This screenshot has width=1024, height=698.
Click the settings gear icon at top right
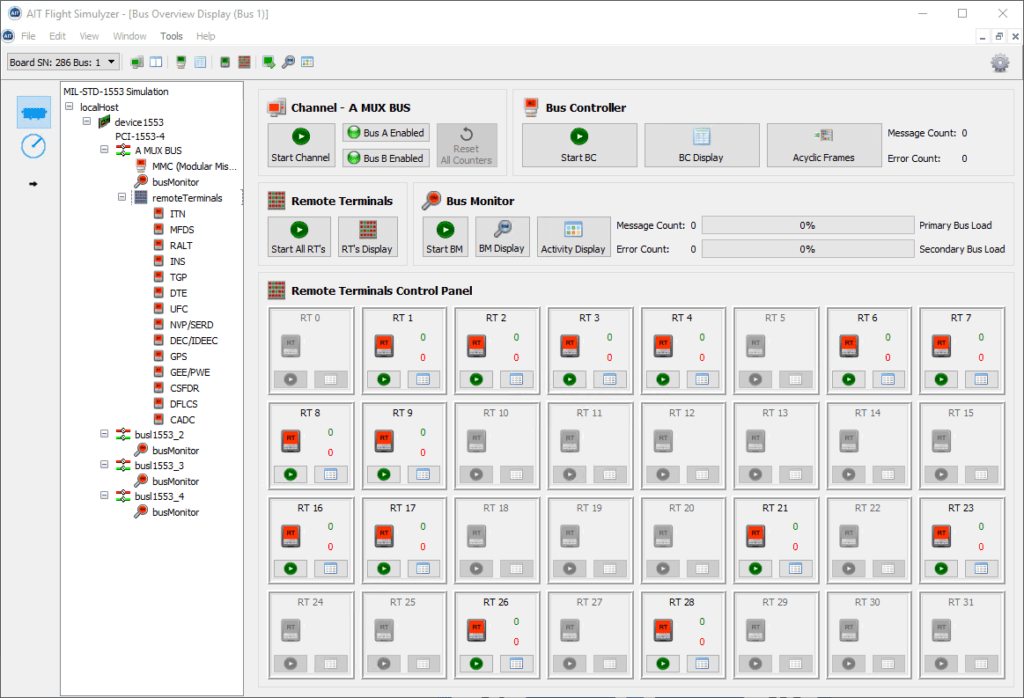tap(999, 63)
